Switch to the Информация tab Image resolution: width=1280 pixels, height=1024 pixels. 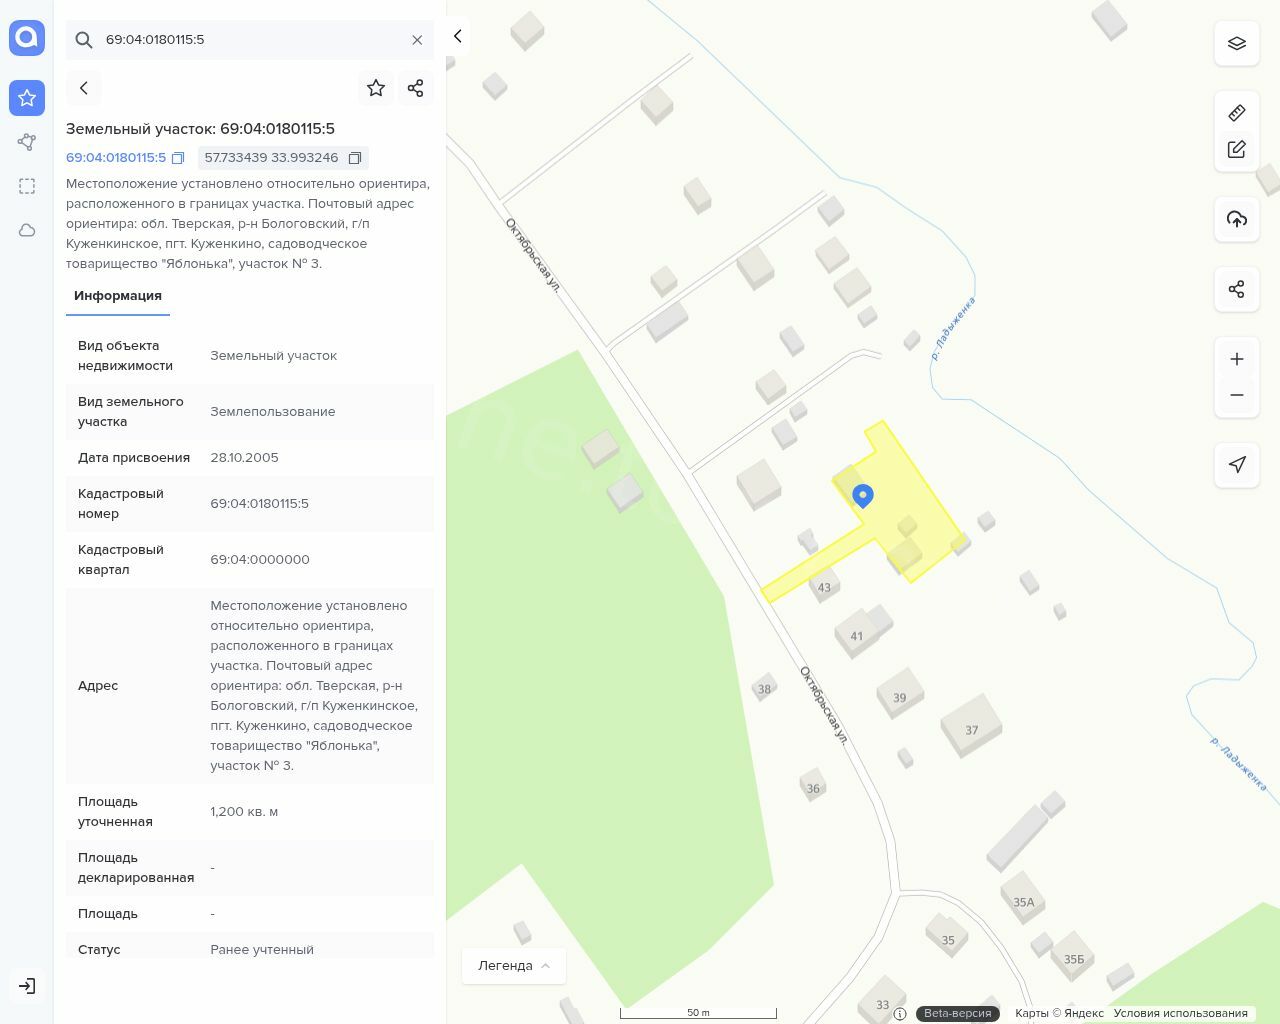coord(118,296)
